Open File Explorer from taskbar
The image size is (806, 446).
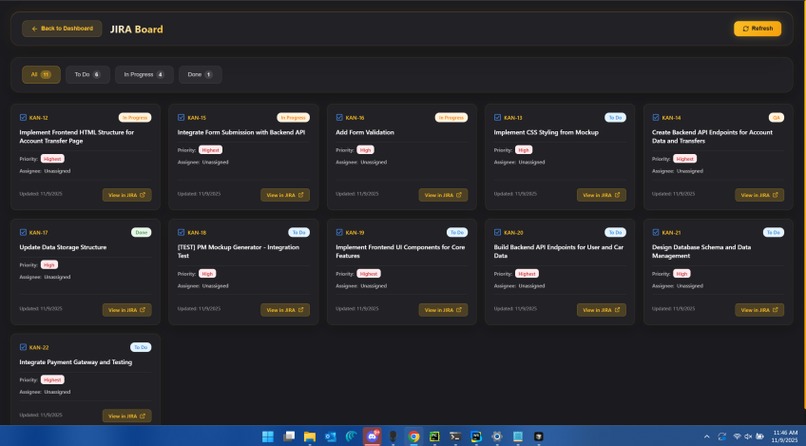point(309,437)
